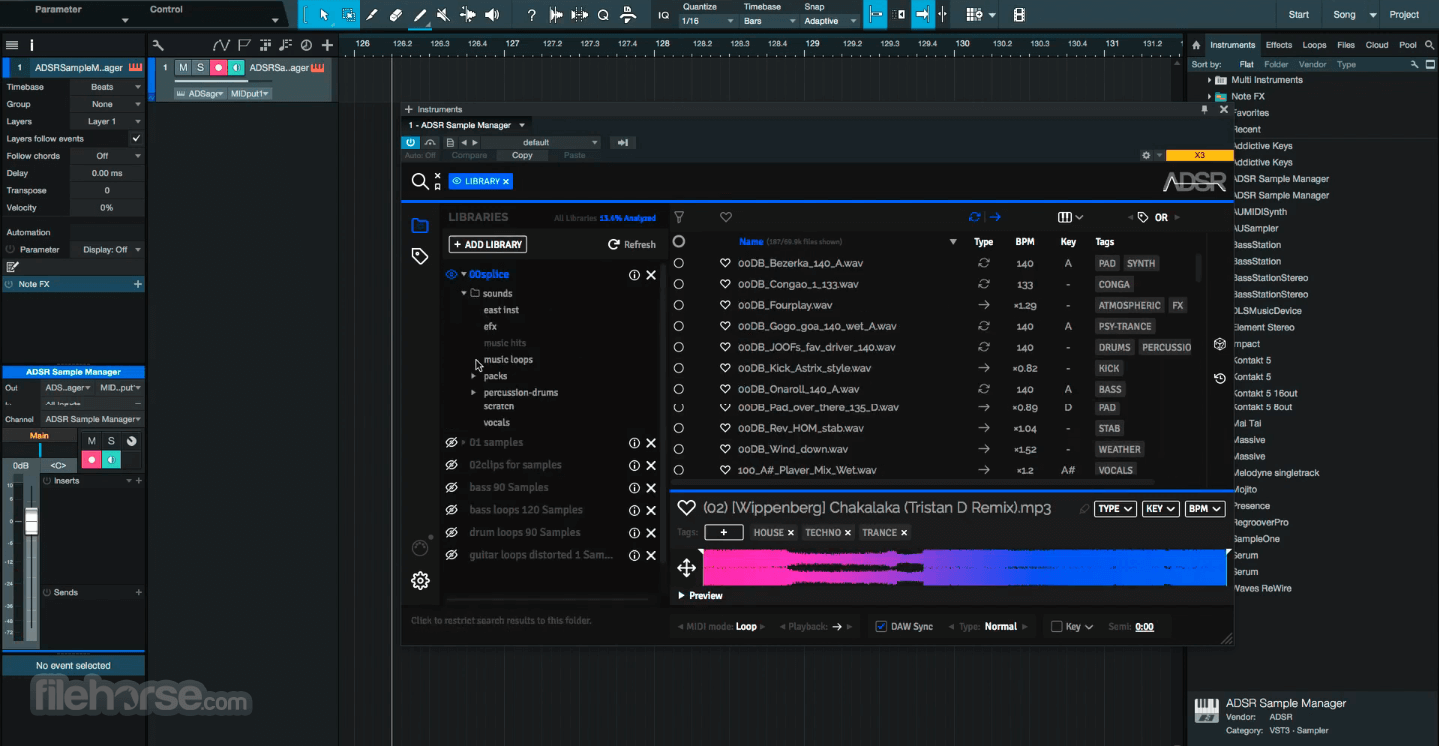Remove the HOUSE tag

791,533
